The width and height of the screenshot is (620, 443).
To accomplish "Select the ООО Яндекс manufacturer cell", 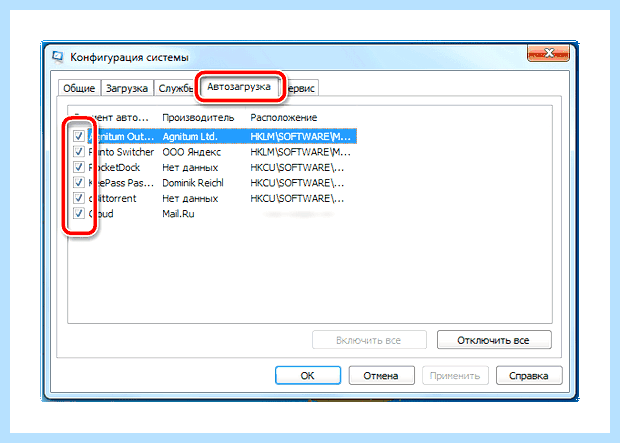I will pos(191,152).
